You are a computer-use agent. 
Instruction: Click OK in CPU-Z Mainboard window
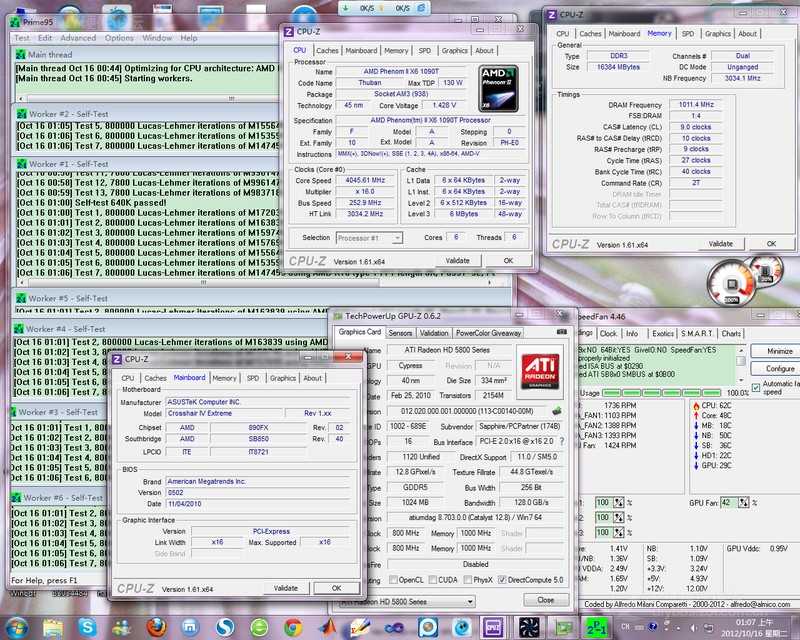pyautogui.click(x=336, y=588)
